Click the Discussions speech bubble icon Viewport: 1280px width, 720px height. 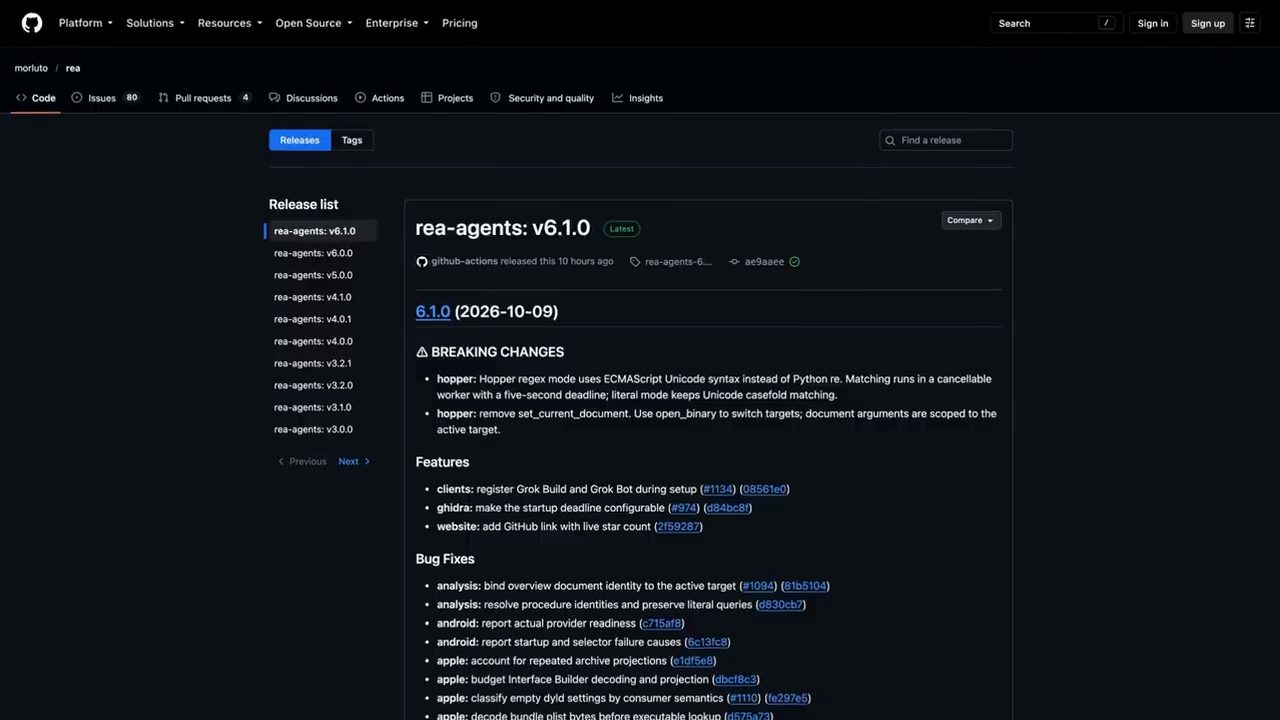click(x=275, y=98)
